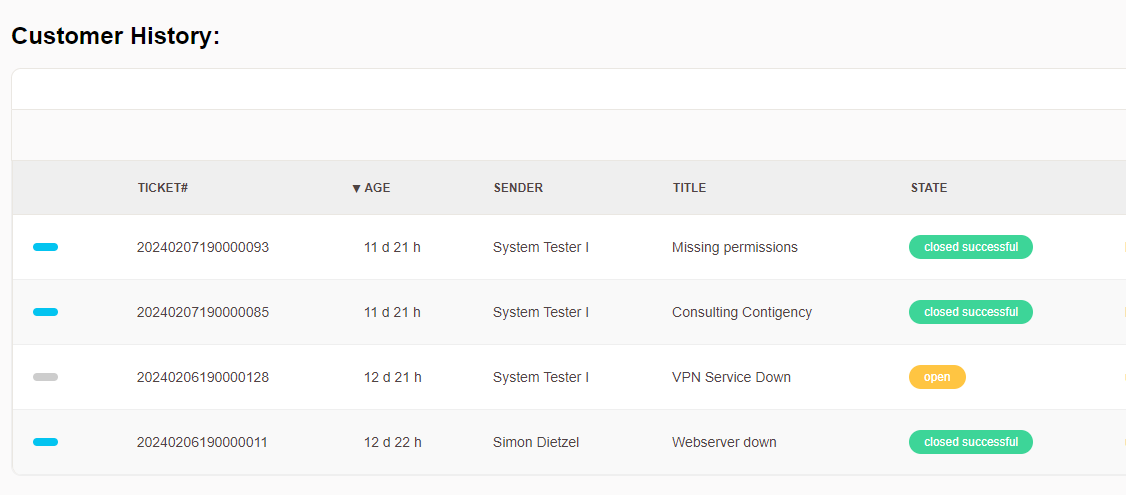Click the 12 d 21 h age cell
Screen dimensions: 1126x495
[x=392, y=377]
